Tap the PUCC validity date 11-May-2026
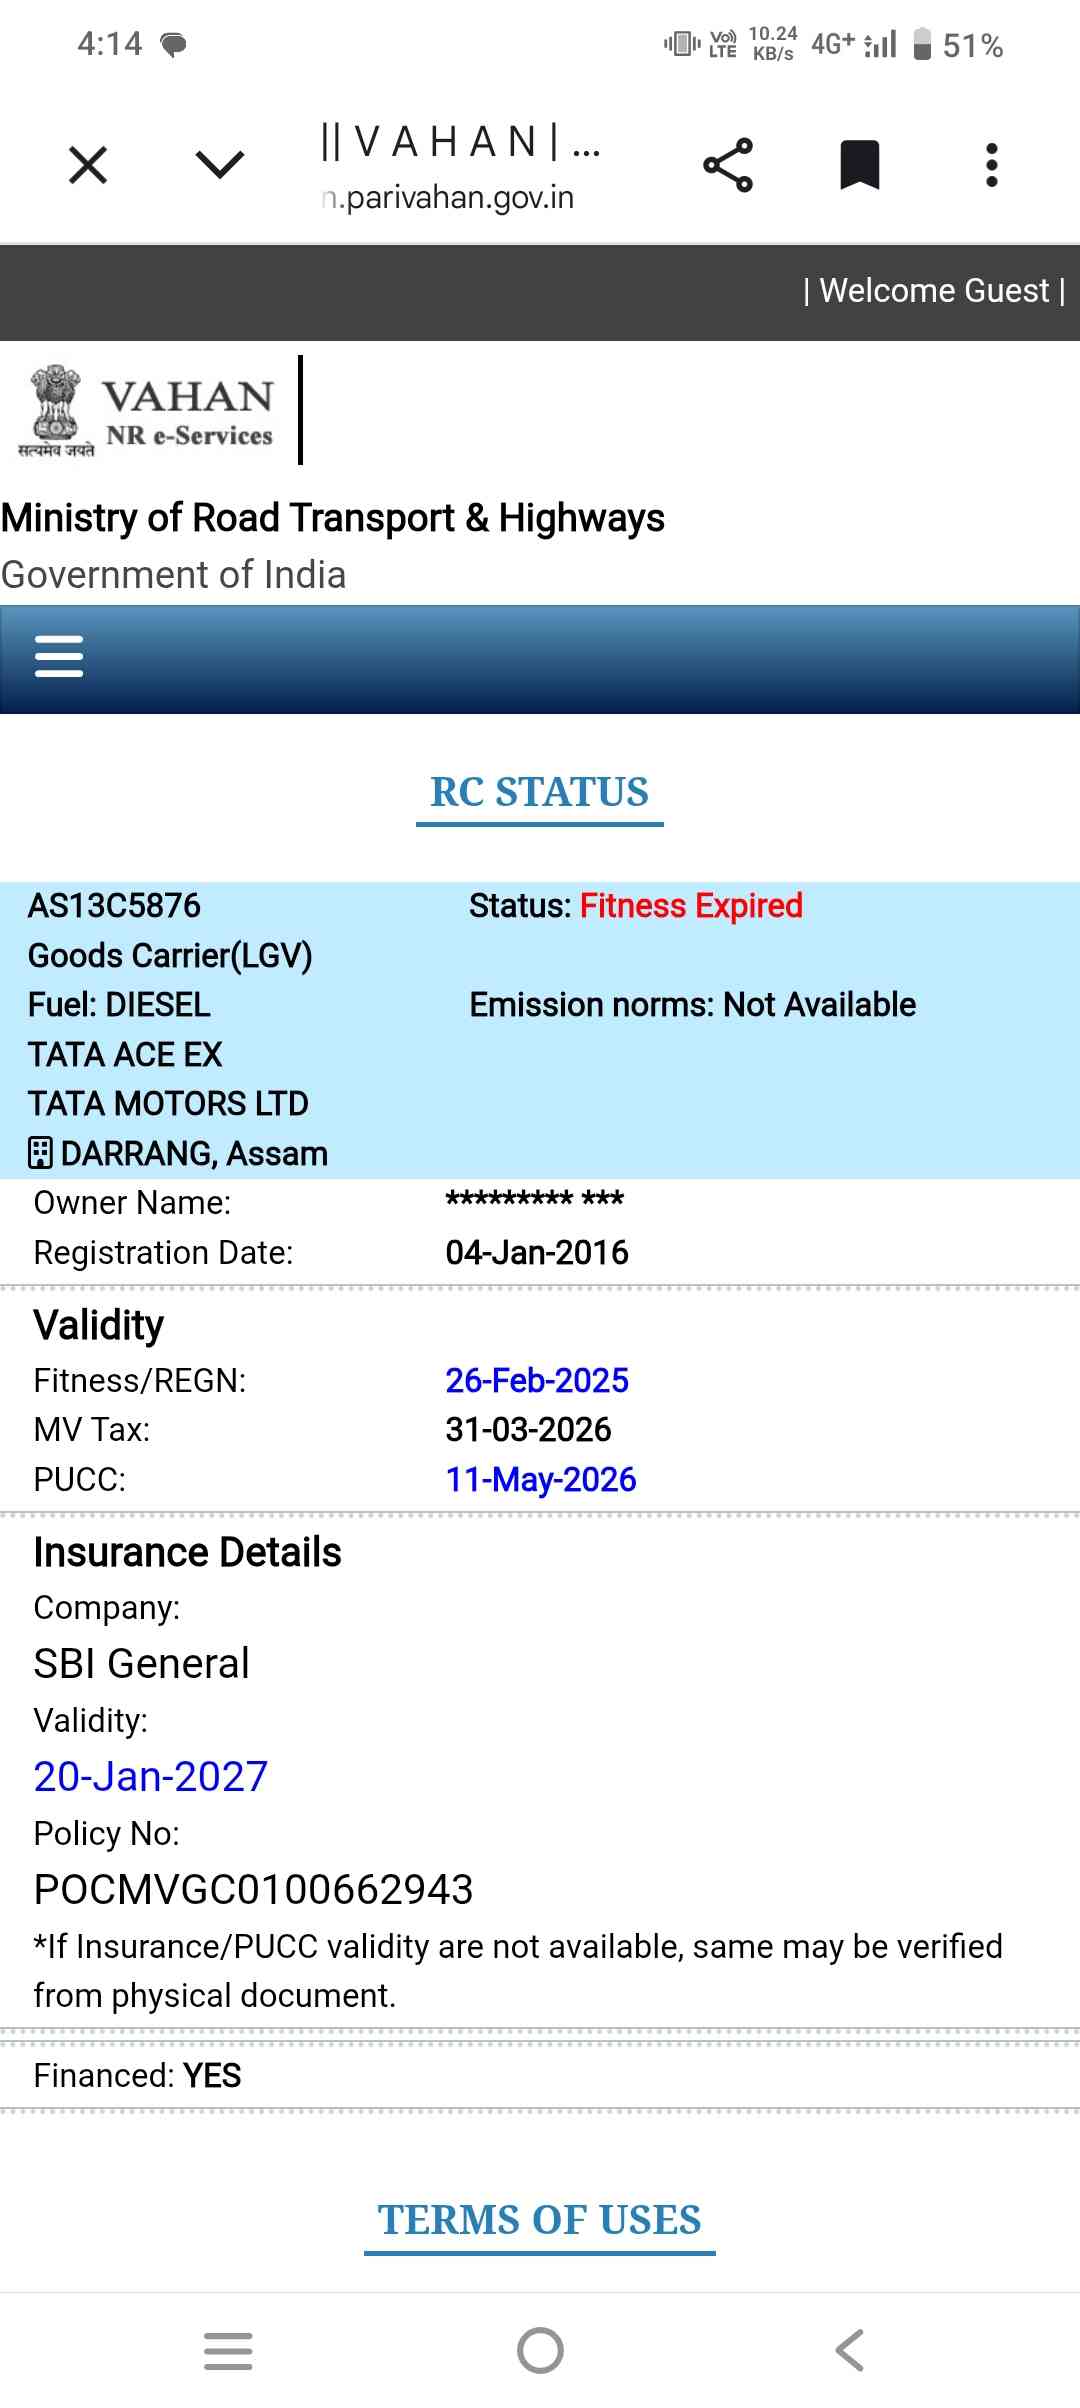This screenshot has height=2408, width=1080. tap(541, 1479)
